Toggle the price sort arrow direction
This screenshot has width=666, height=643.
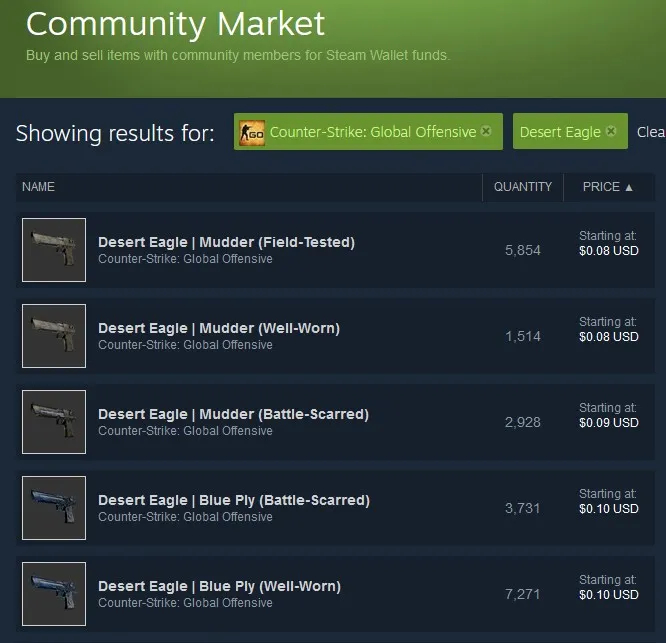click(x=629, y=187)
